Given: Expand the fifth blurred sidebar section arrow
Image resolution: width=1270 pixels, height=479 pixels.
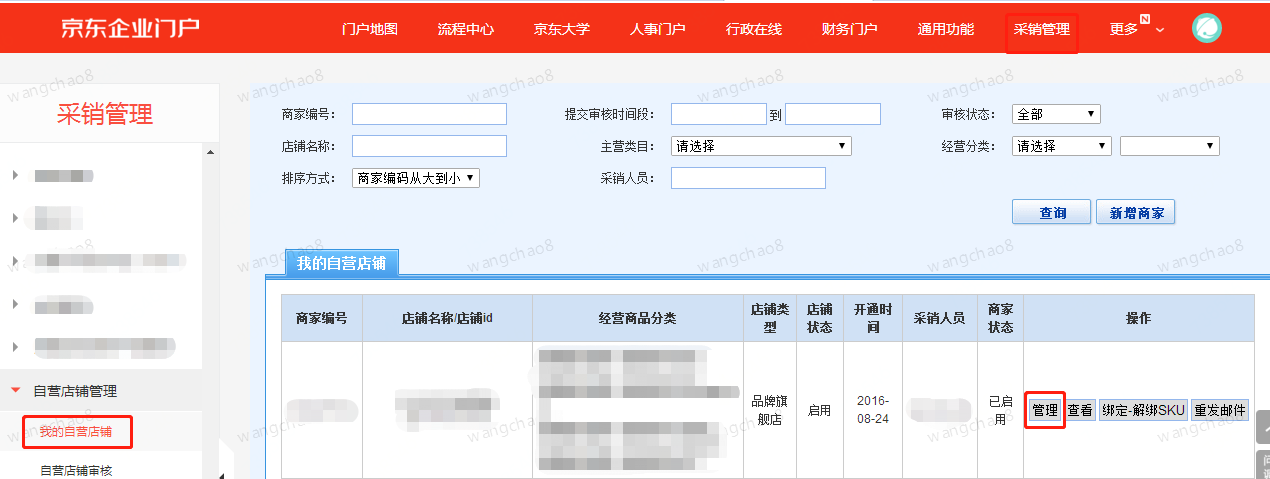Looking at the screenshot, I should click(16, 347).
